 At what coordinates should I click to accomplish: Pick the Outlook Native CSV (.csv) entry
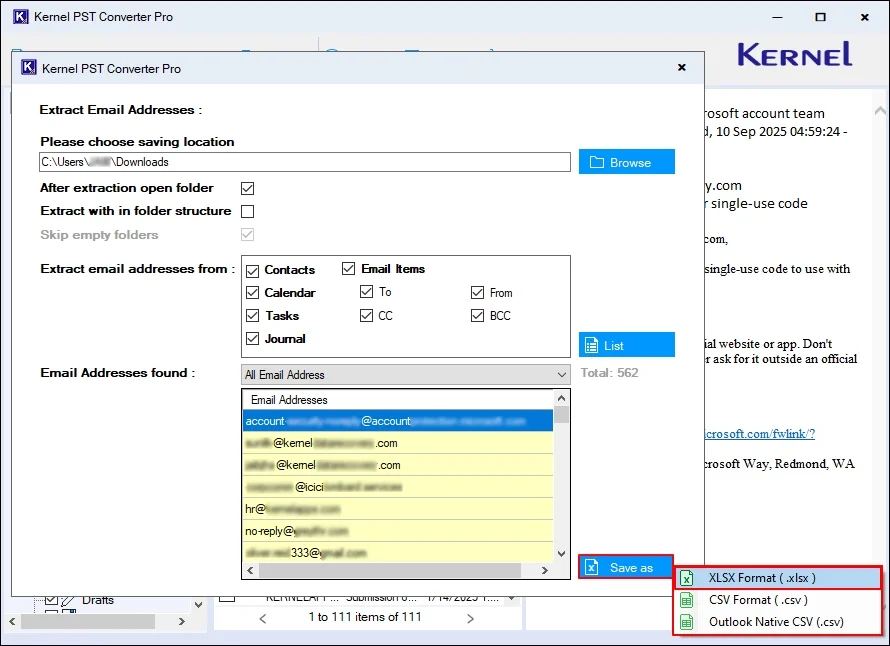click(775, 622)
